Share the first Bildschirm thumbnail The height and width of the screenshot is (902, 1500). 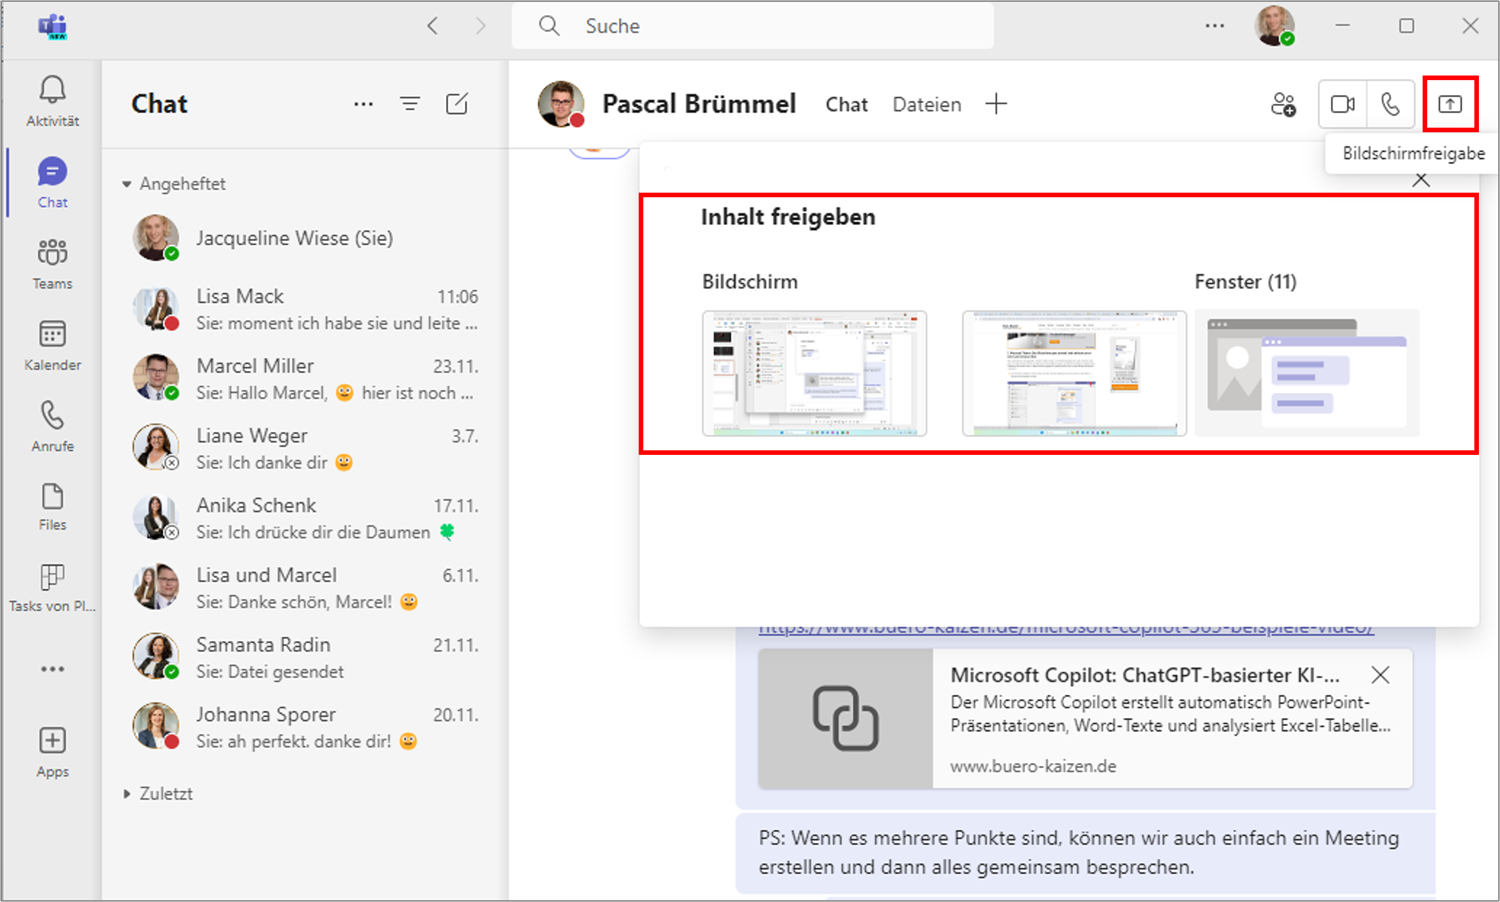[815, 373]
